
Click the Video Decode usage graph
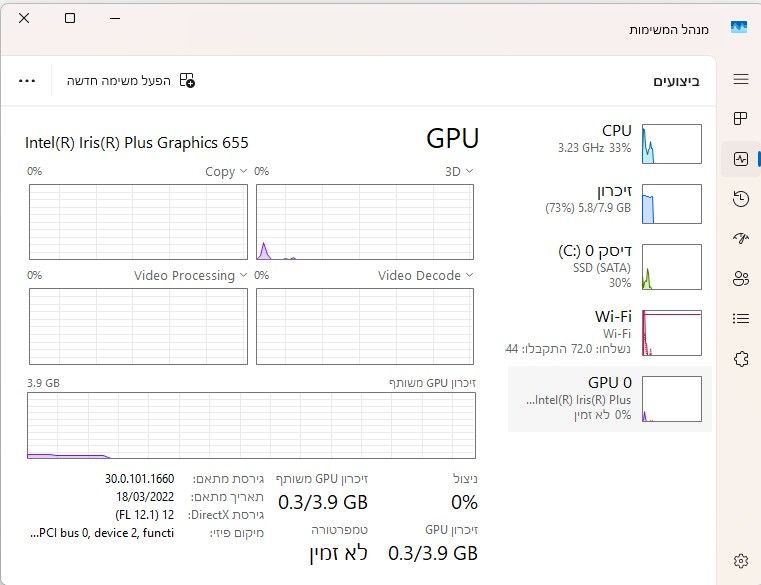(365, 326)
